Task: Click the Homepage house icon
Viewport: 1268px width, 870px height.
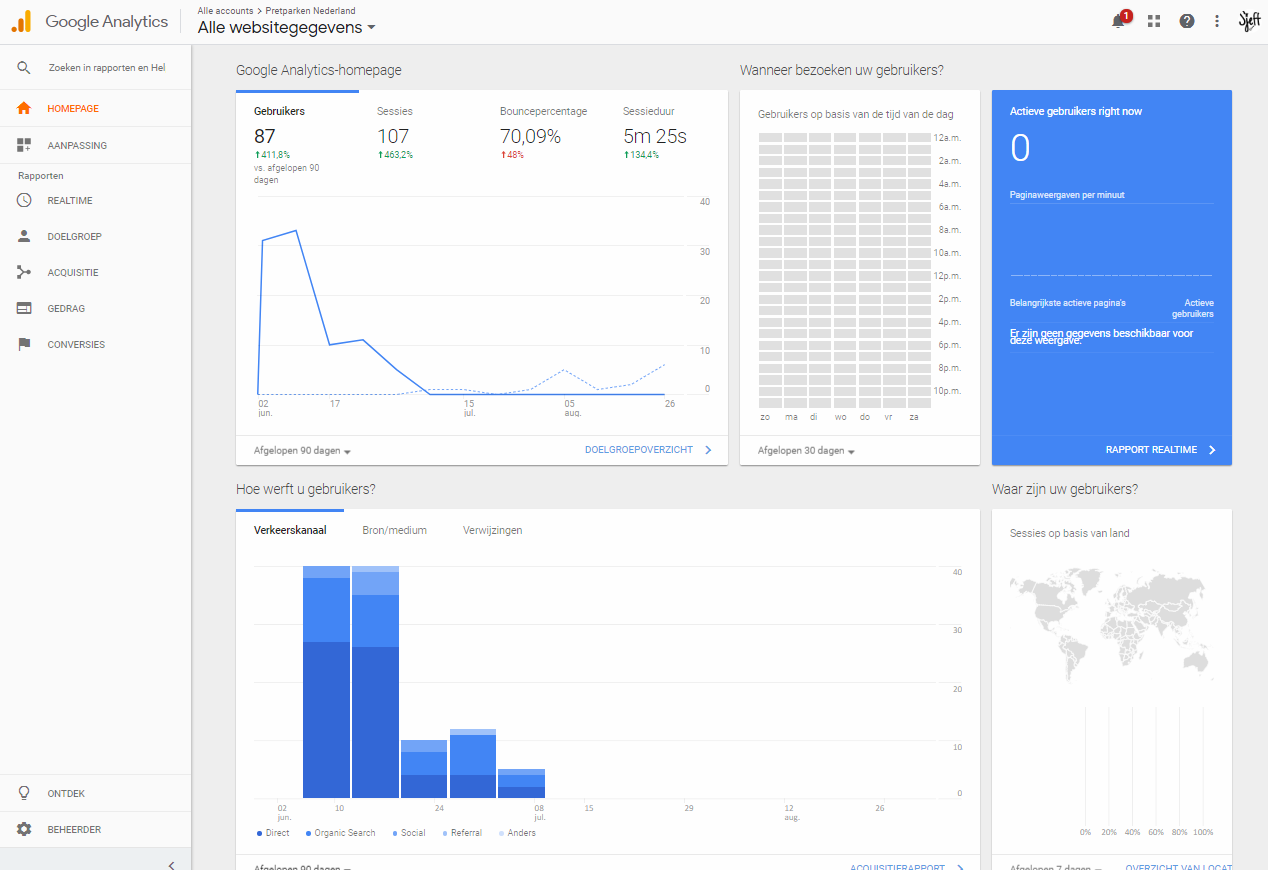Action: pyautogui.click(x=24, y=108)
